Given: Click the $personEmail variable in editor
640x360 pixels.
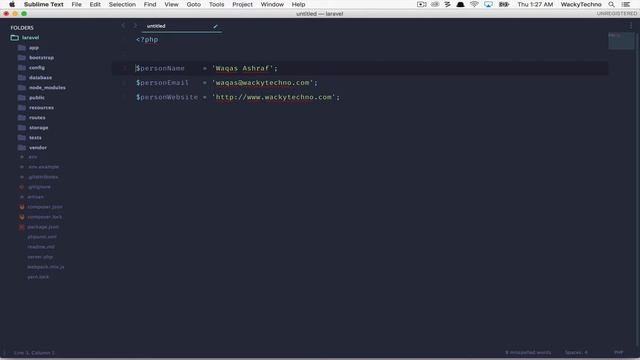Looking at the screenshot, I should click(162, 83).
